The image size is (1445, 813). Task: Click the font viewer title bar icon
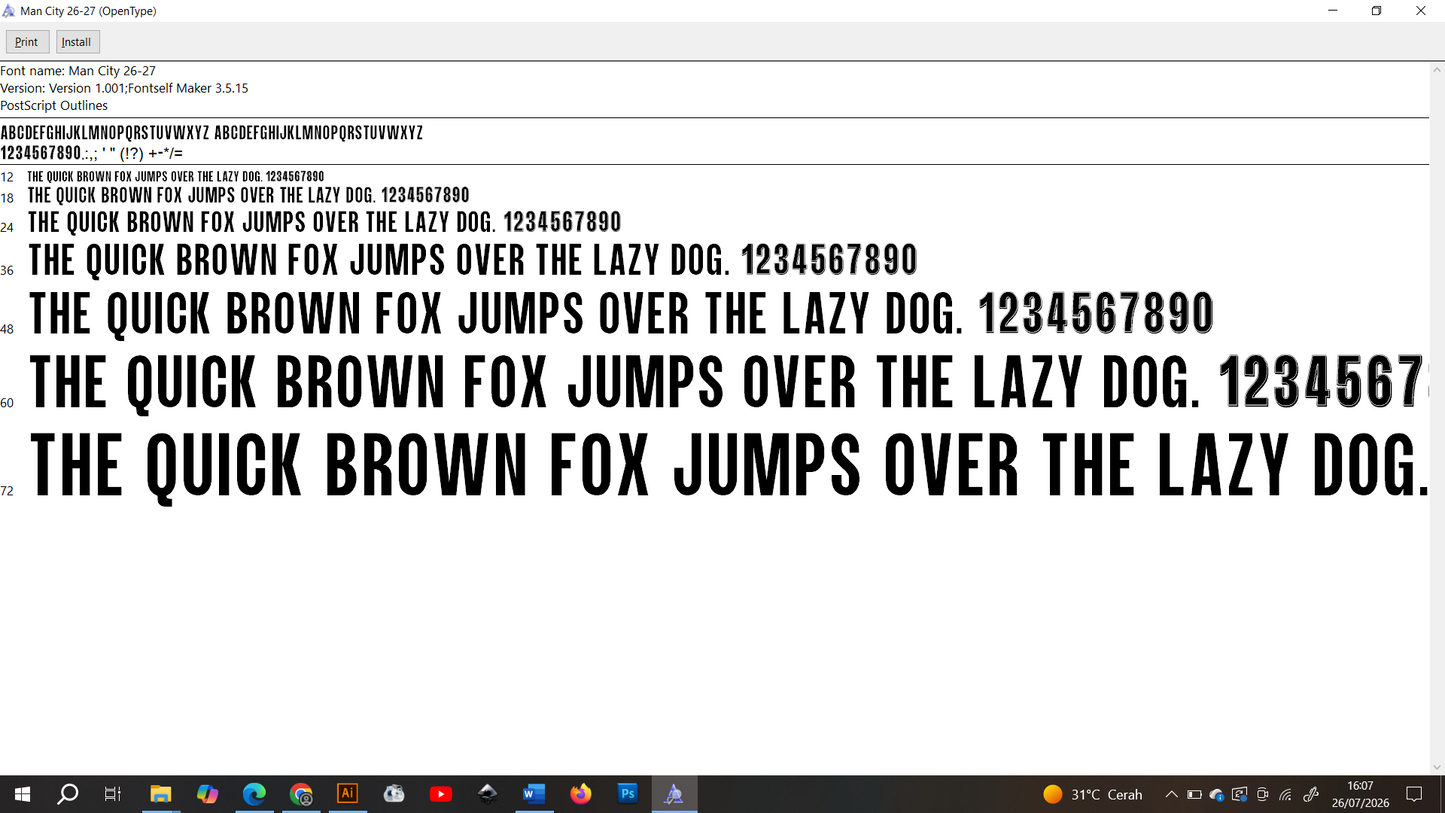(9, 11)
